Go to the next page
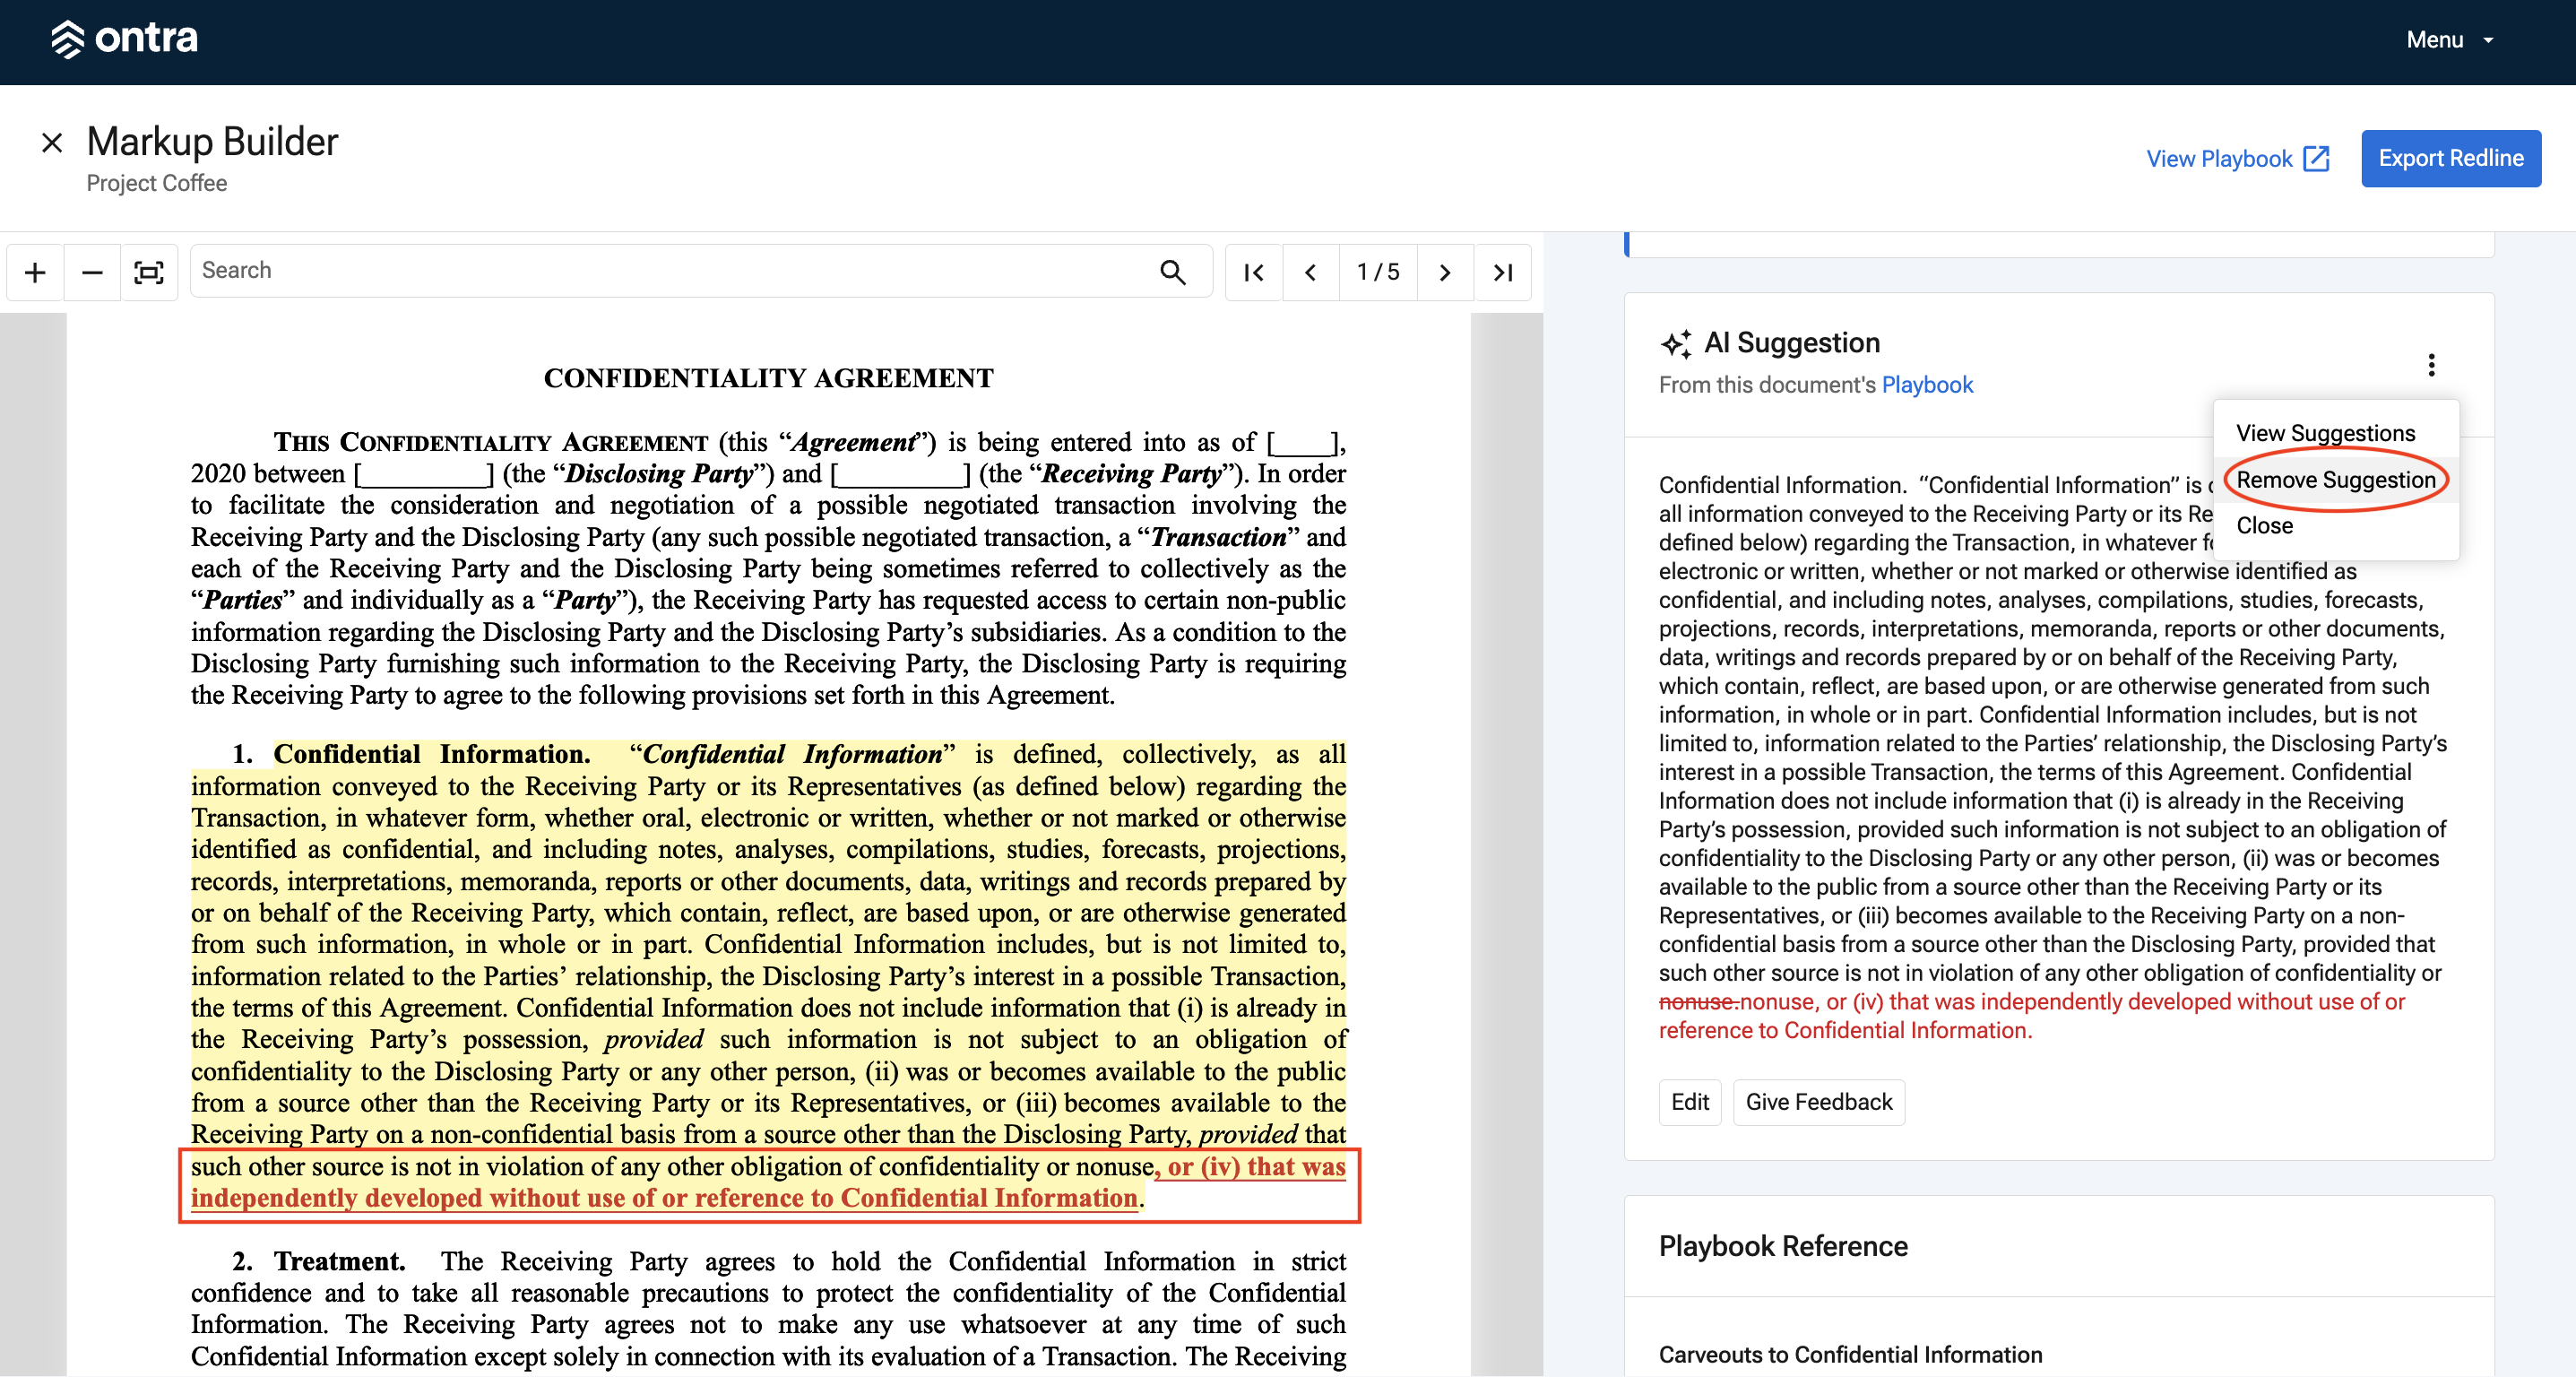 (1445, 272)
